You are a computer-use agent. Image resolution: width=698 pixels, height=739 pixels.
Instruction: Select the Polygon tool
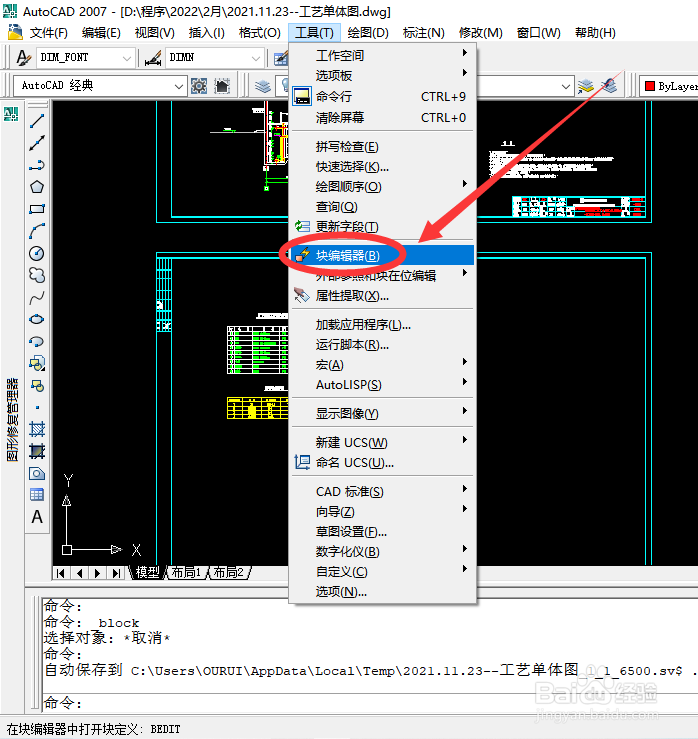(37, 187)
